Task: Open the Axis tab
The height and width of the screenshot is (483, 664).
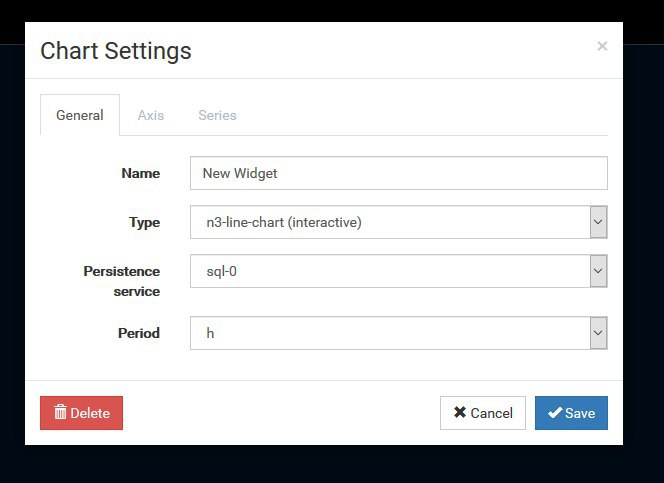Action: (x=151, y=115)
